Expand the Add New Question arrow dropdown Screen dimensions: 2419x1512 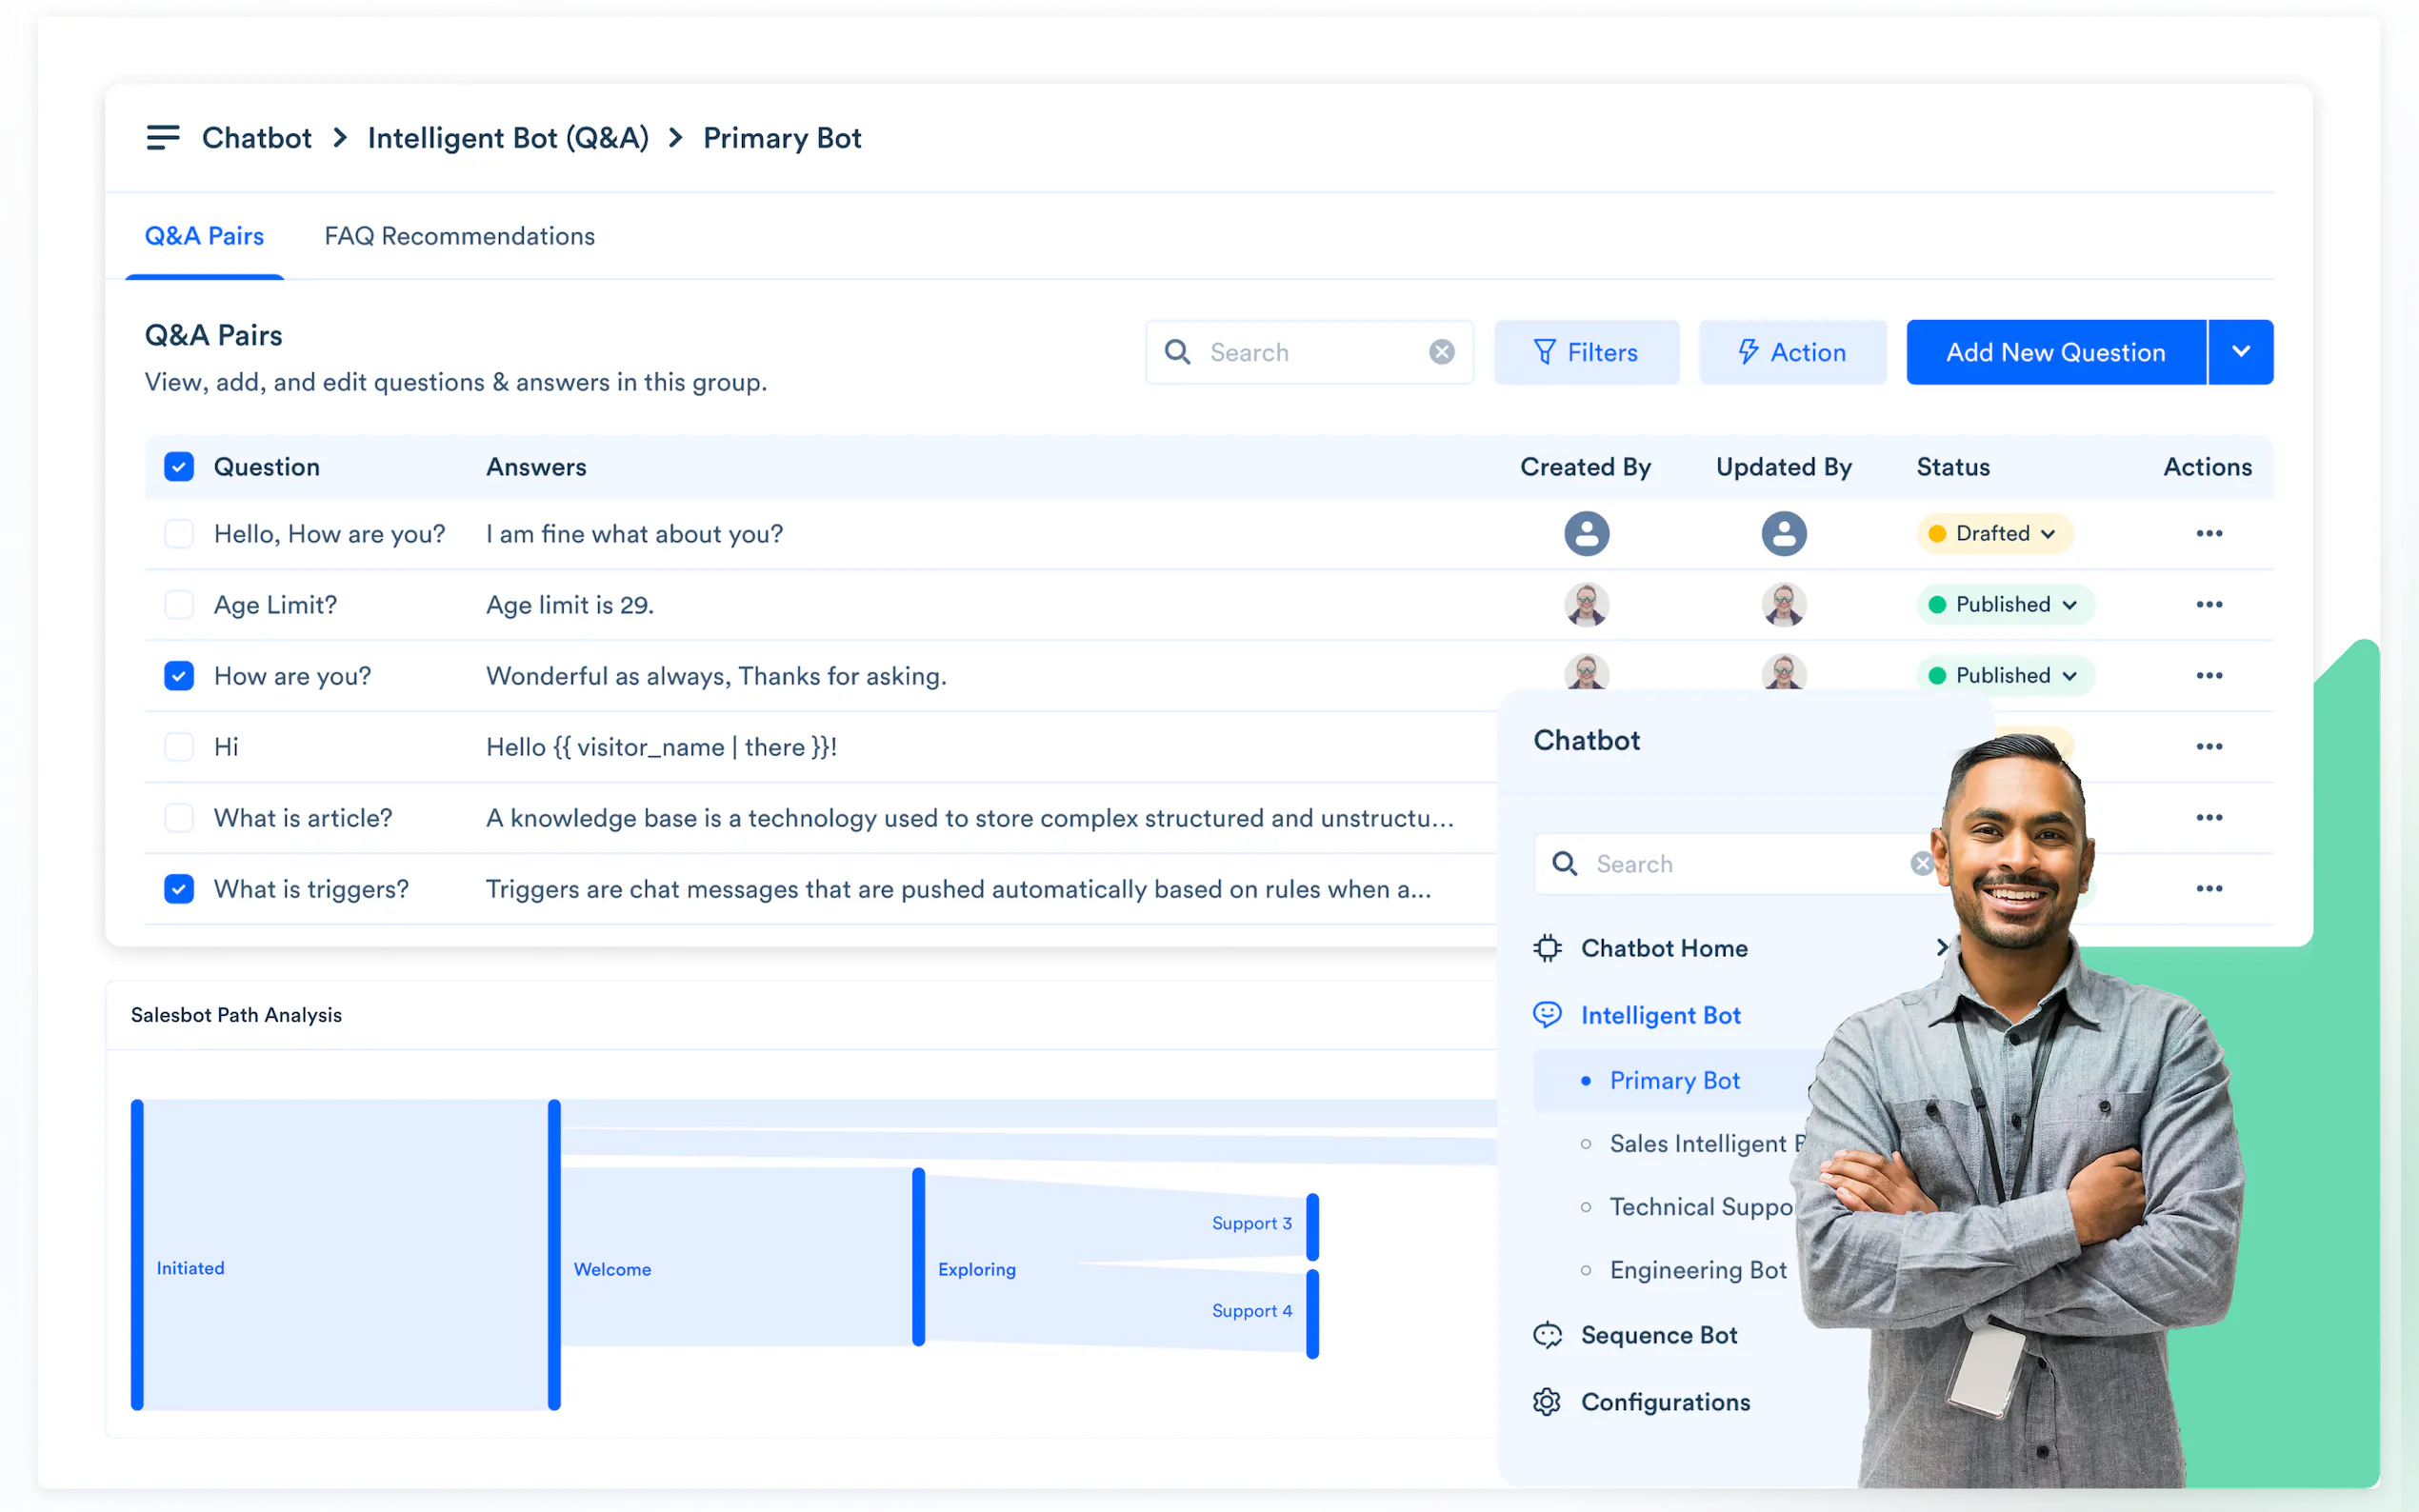point(2240,352)
